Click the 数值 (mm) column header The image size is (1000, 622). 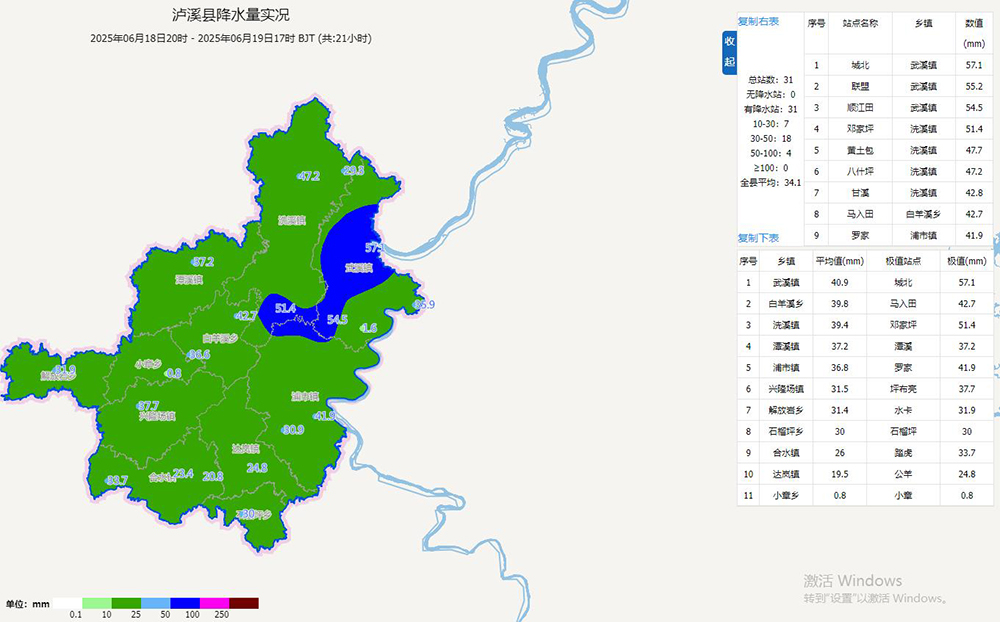pyautogui.click(x=974, y=33)
